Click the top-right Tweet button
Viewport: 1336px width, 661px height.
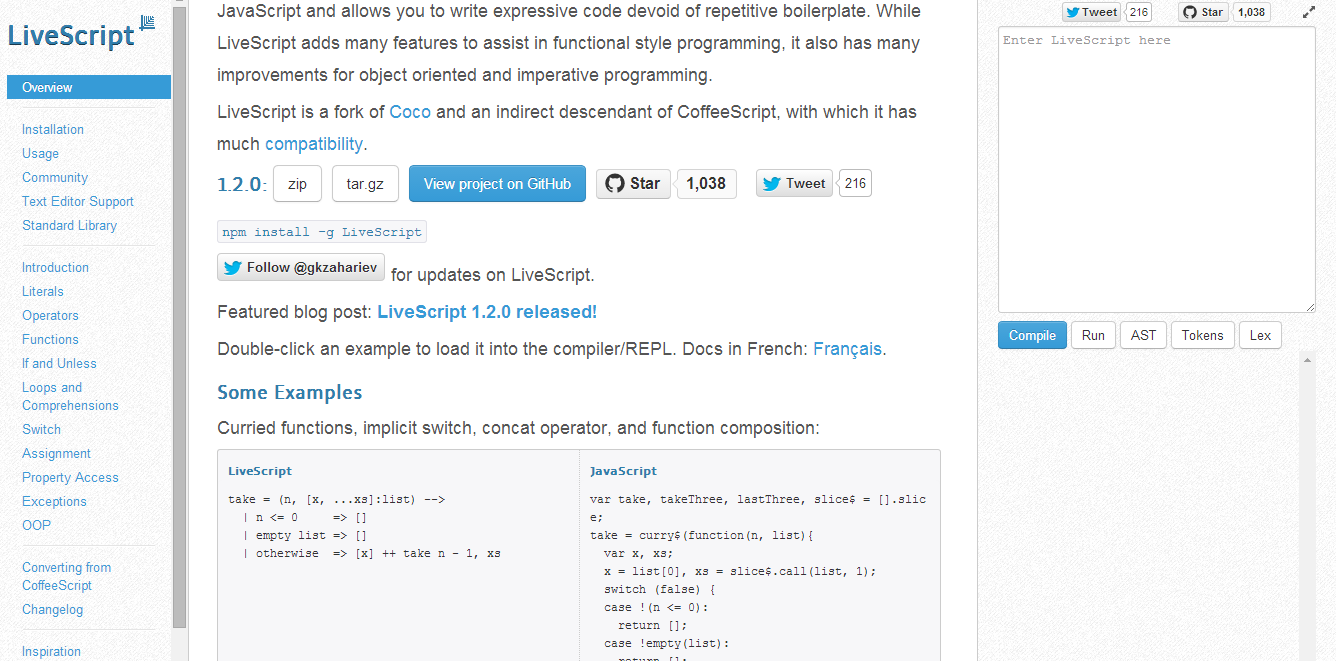tap(1091, 12)
